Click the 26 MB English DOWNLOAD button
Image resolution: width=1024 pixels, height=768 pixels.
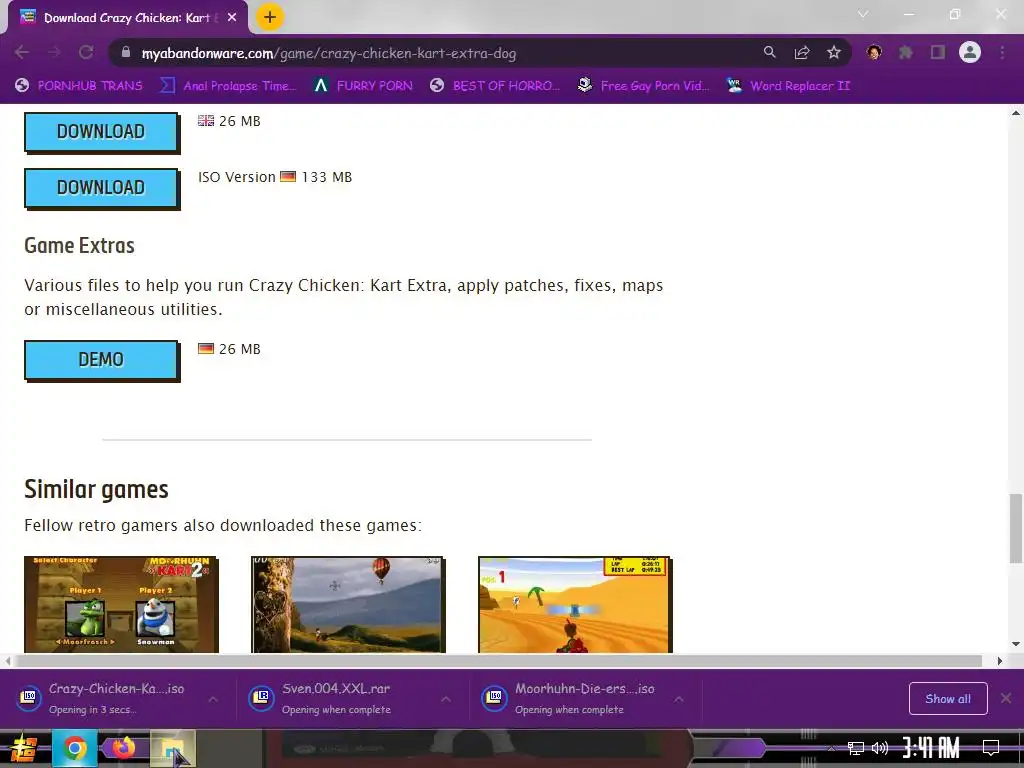pos(101,132)
